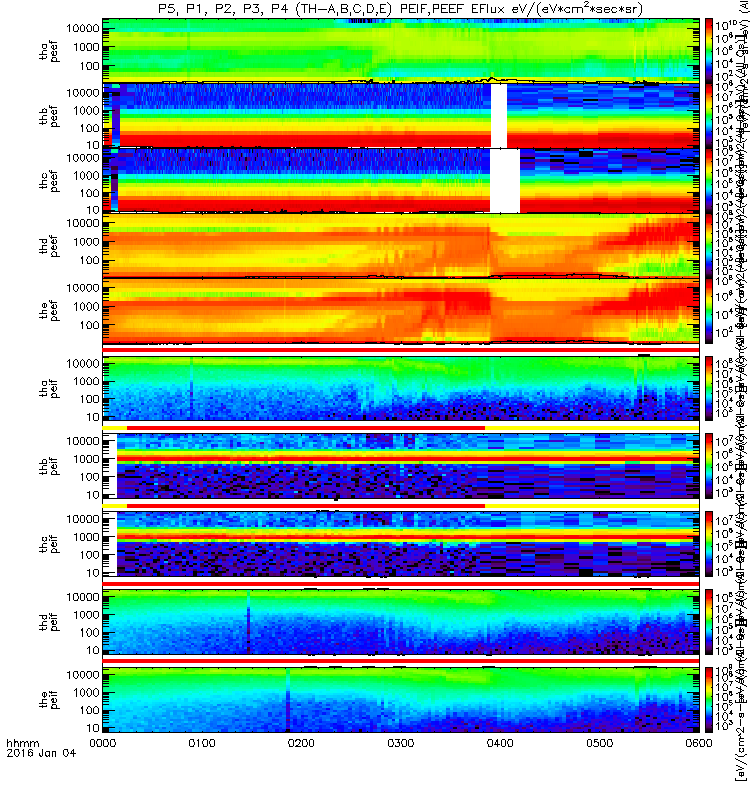Click the color bar beside the tha peif panel
The width and height of the screenshot is (750, 800).
coord(709,388)
